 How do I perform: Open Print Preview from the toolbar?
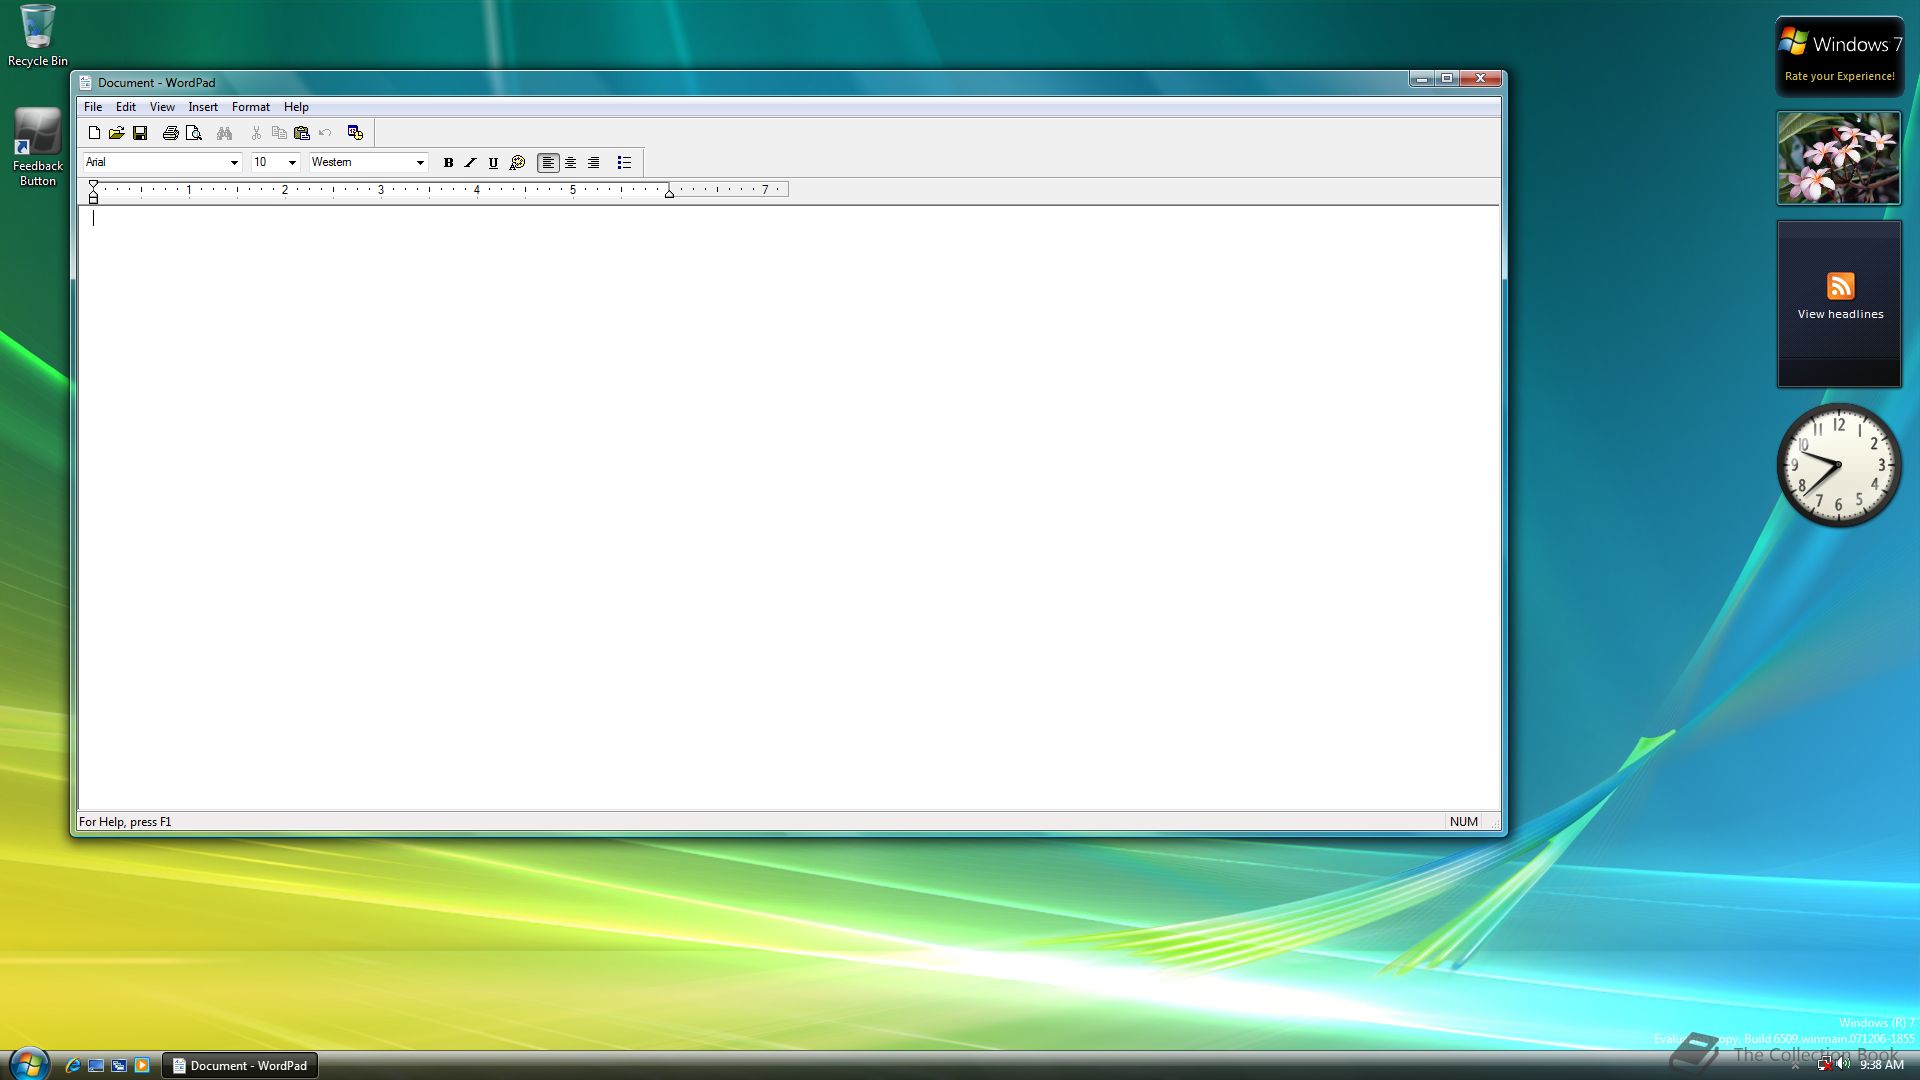click(194, 132)
